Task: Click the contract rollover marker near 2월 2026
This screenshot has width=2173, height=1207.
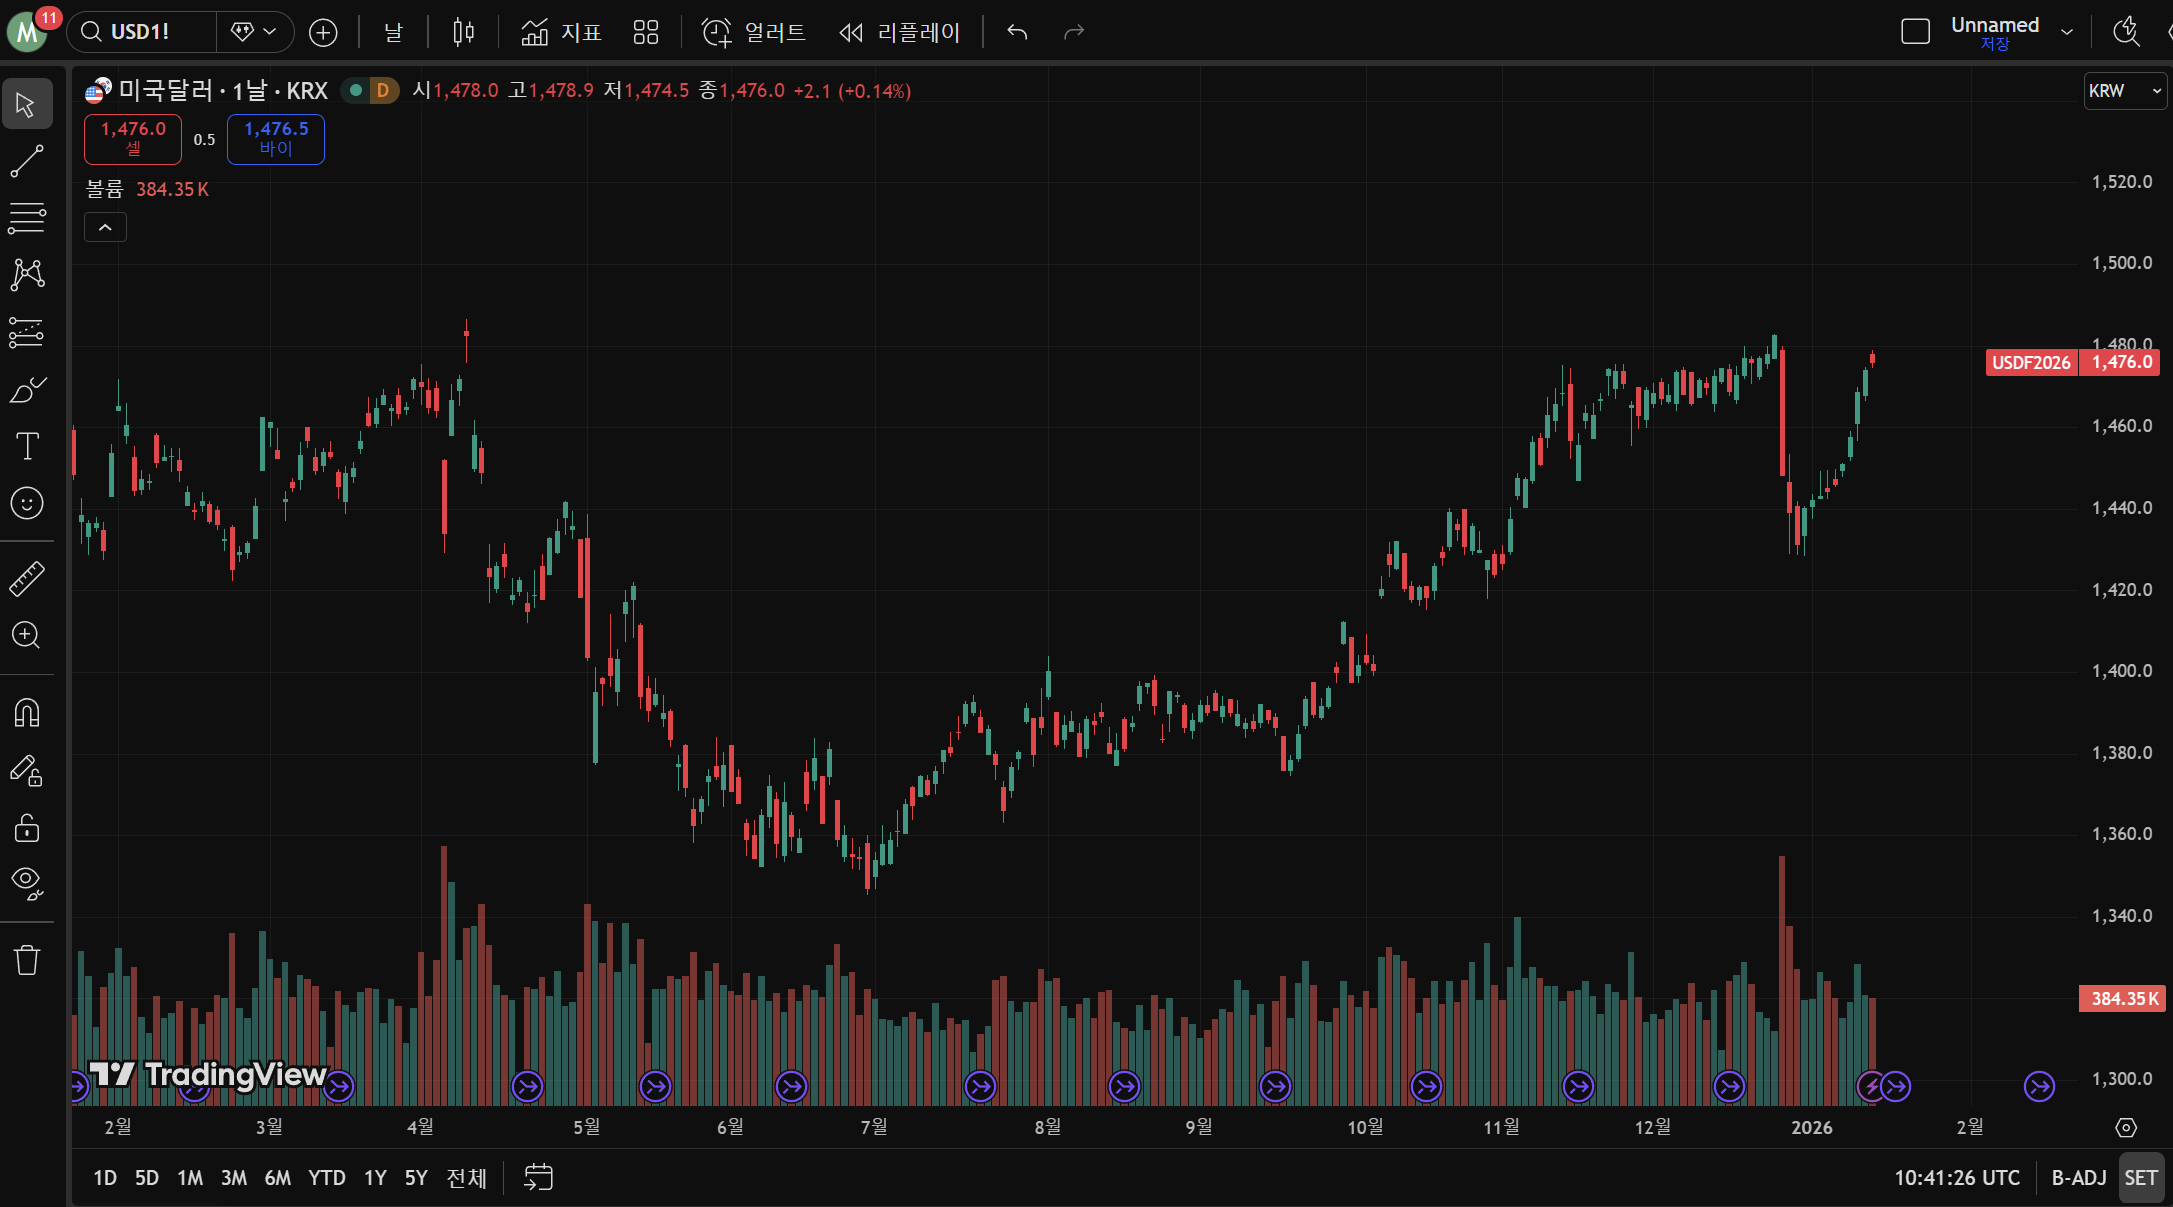Action: click(x=2039, y=1086)
